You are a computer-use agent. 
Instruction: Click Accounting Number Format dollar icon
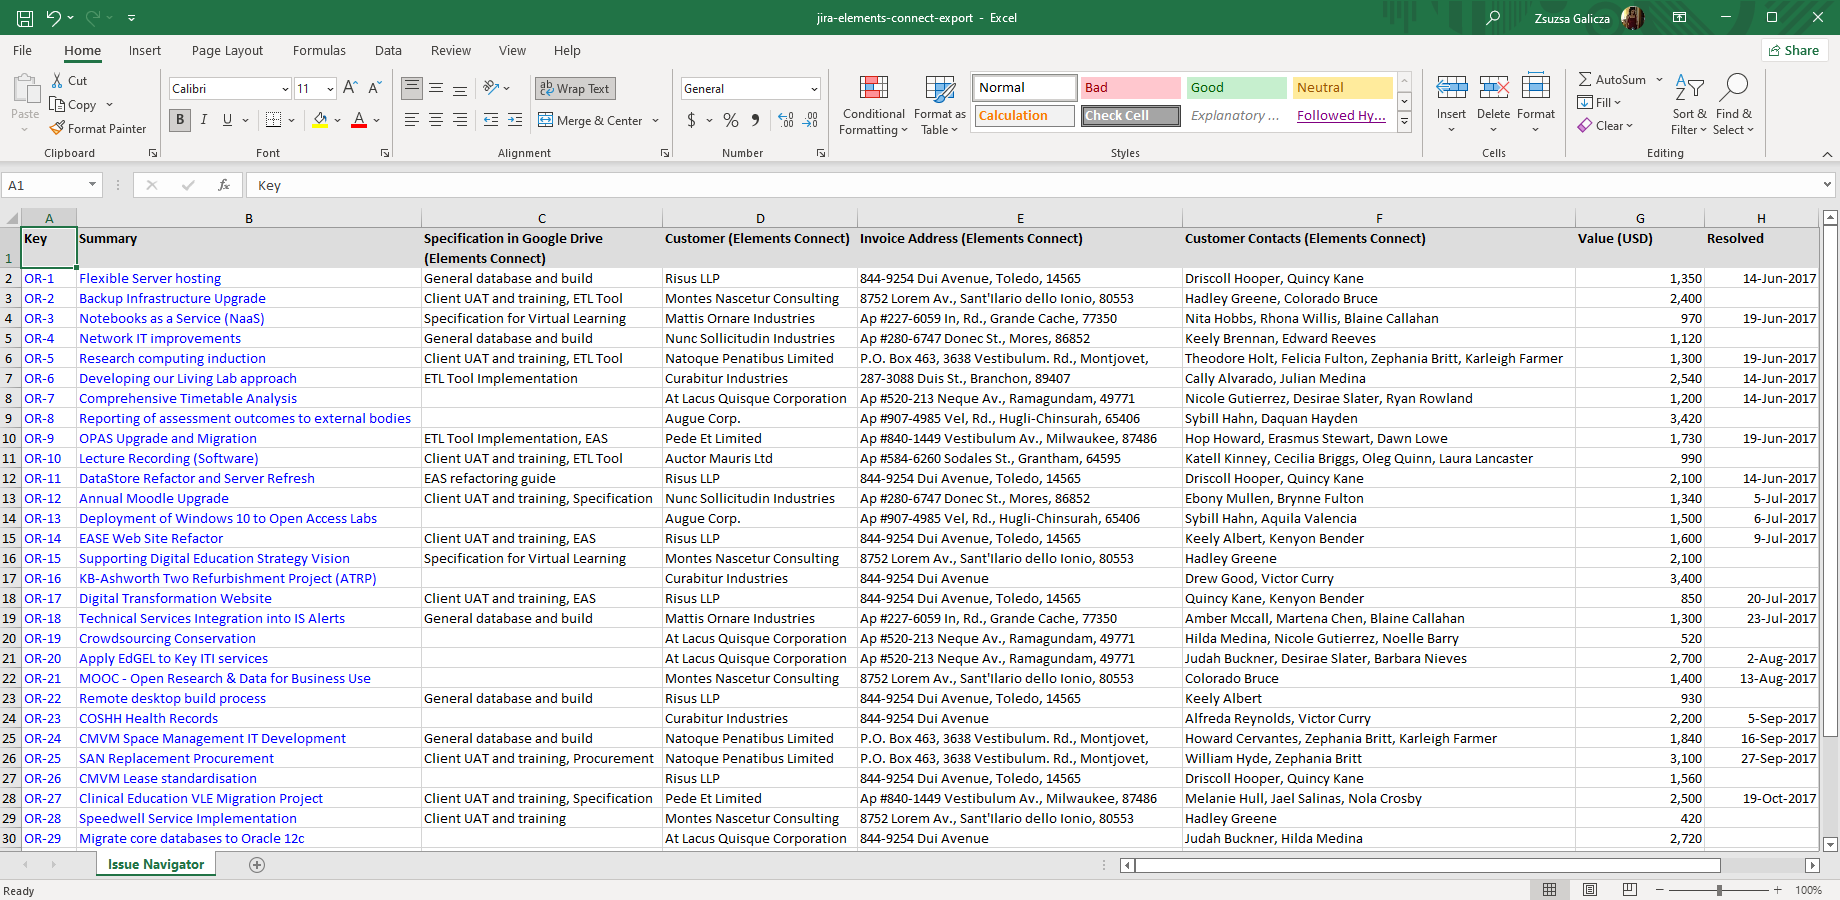[x=691, y=120]
